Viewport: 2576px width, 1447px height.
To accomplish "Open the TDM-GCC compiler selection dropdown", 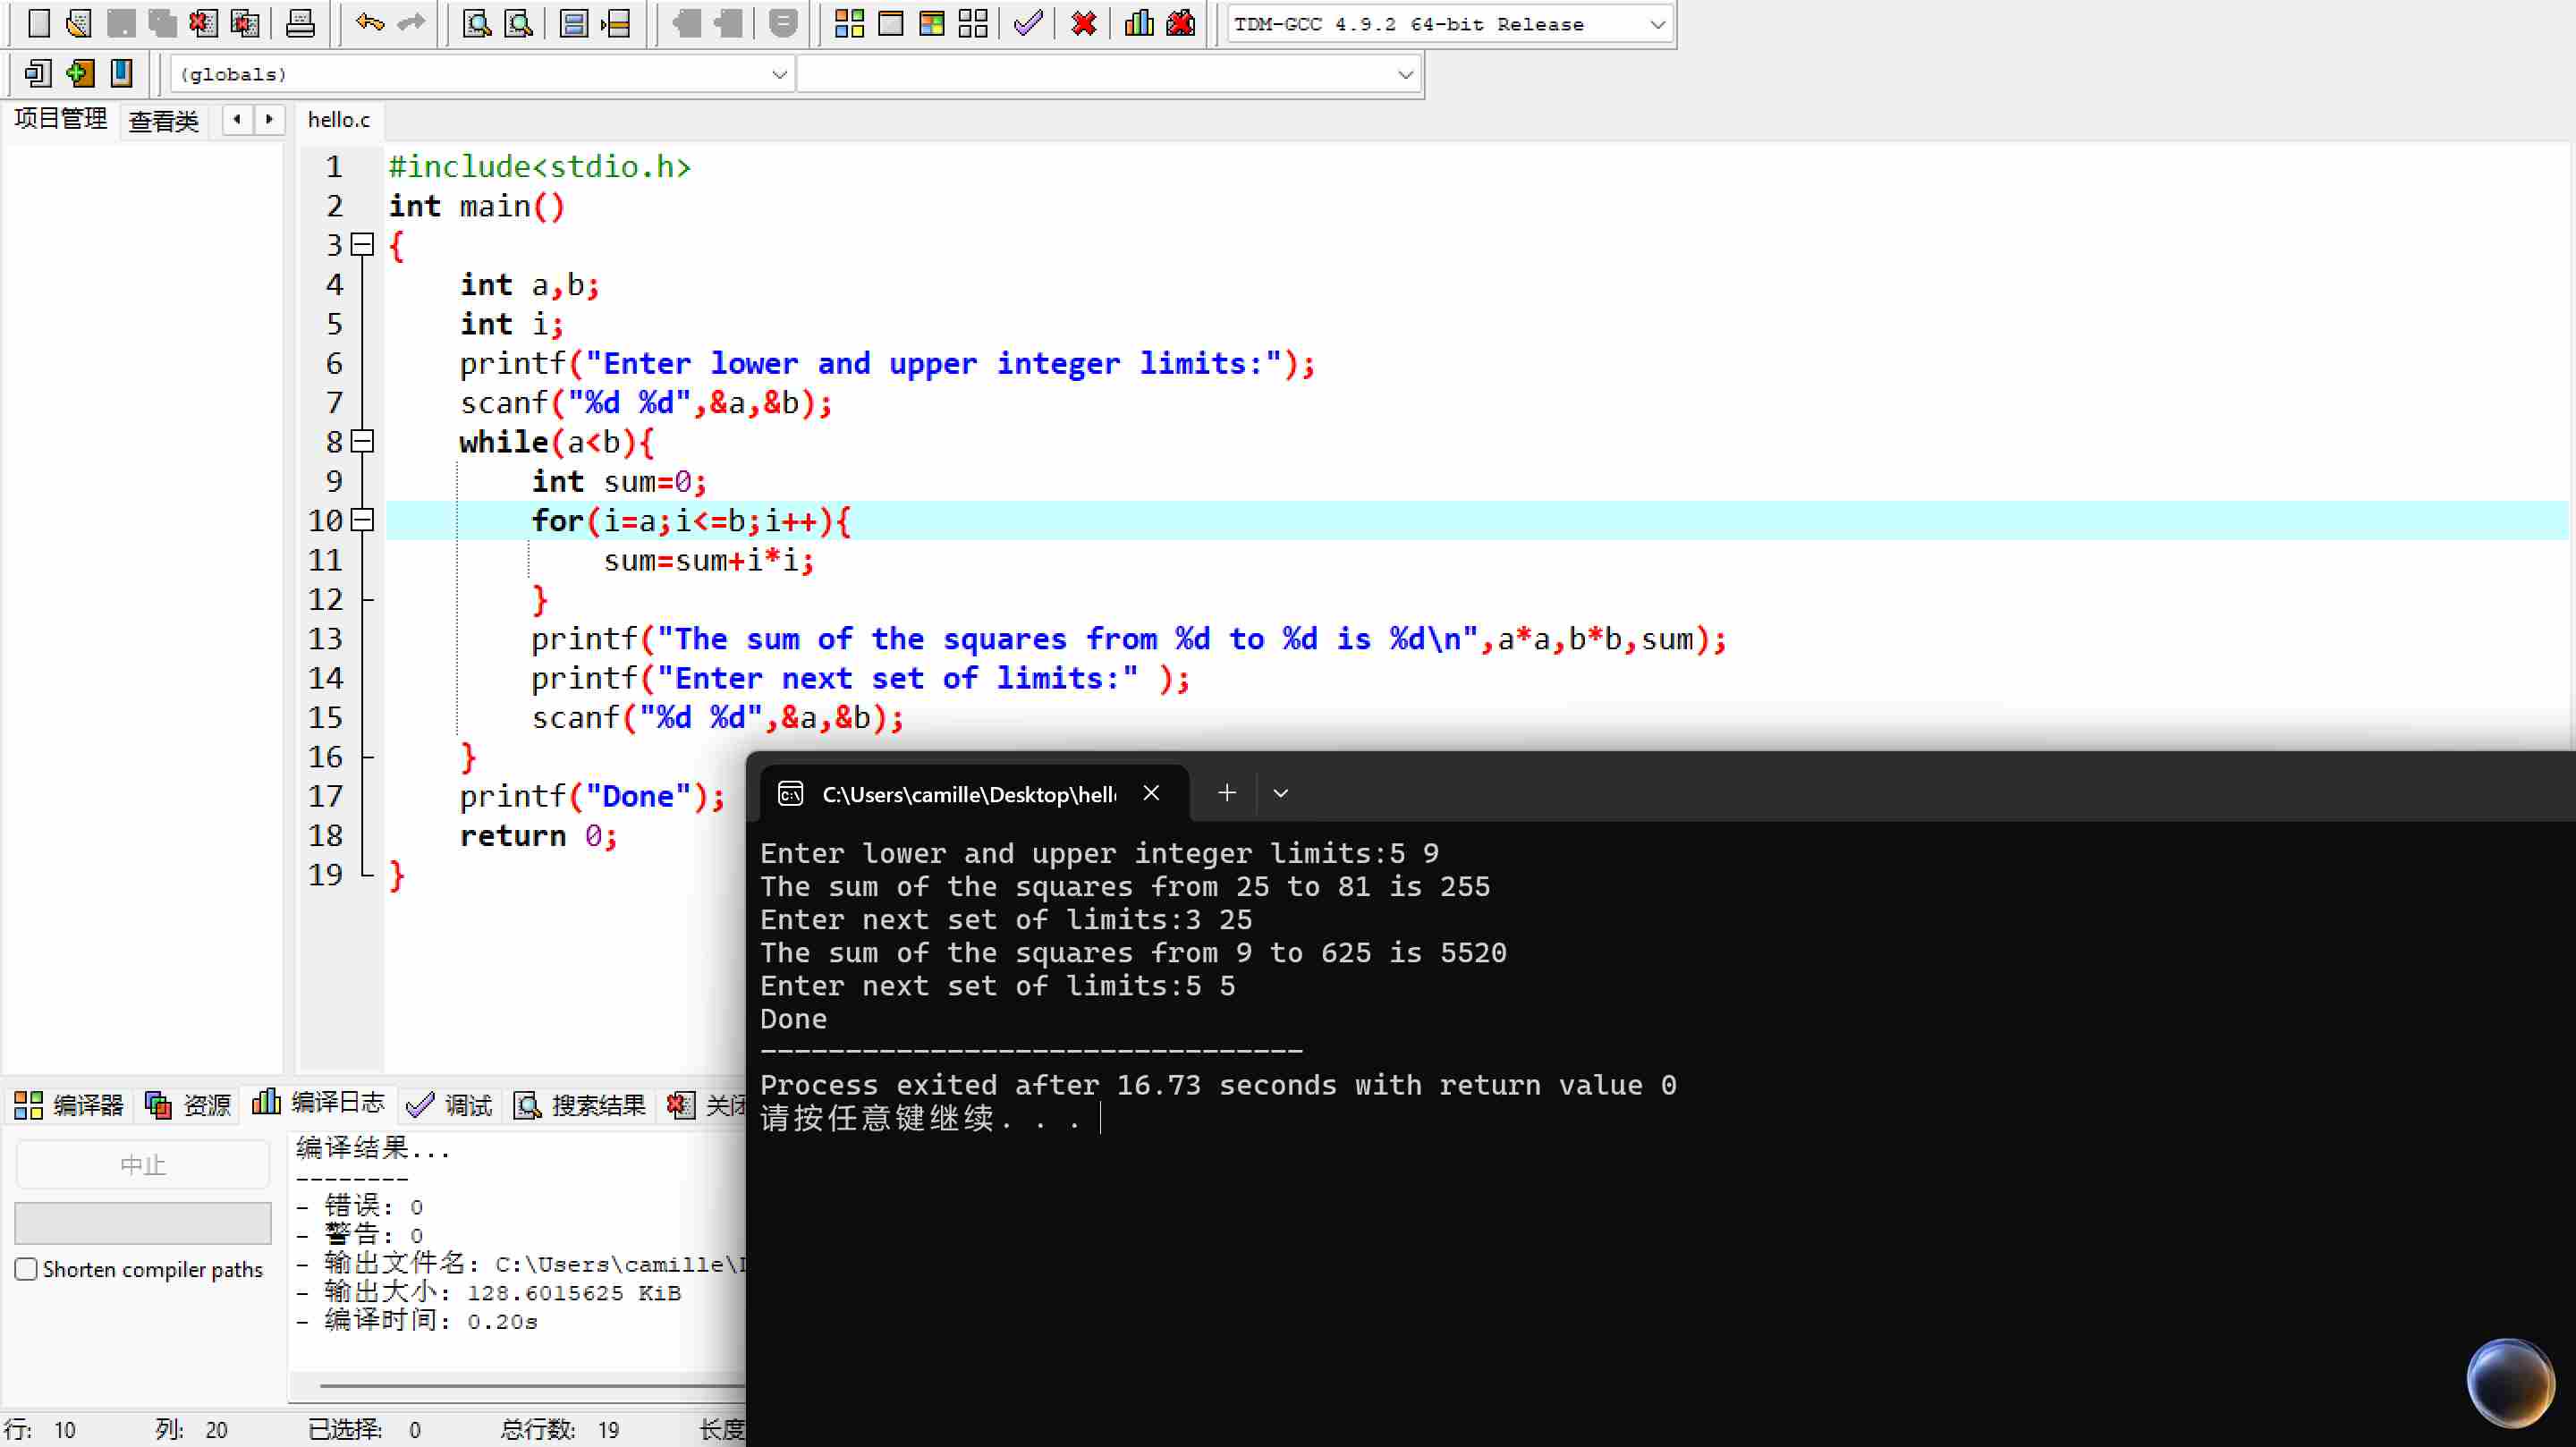I will 1656,24.
